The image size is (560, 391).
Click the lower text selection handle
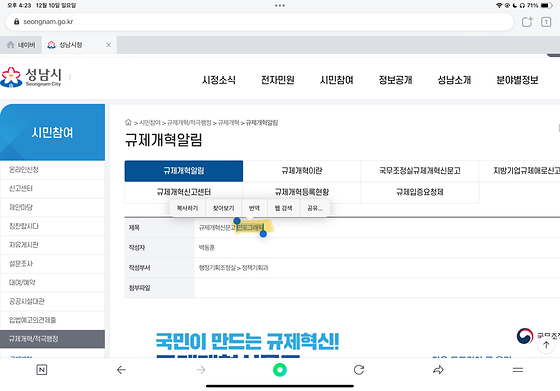click(x=263, y=234)
